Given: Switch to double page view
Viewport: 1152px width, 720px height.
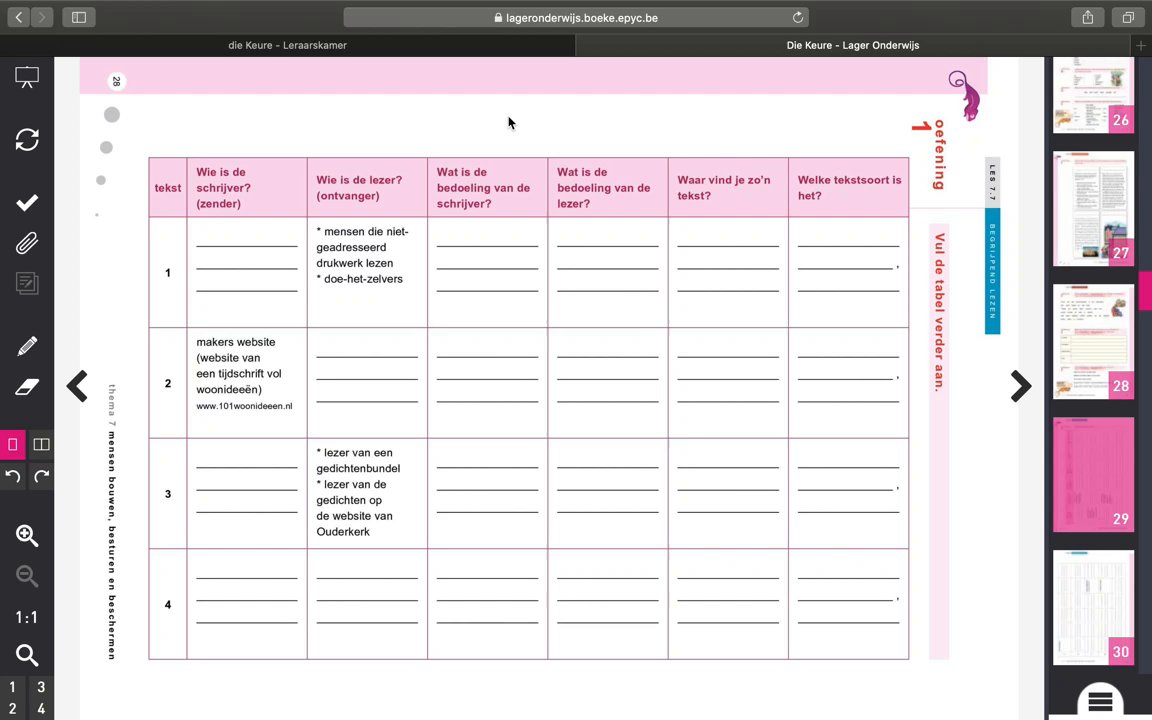Looking at the screenshot, I should coord(42,444).
